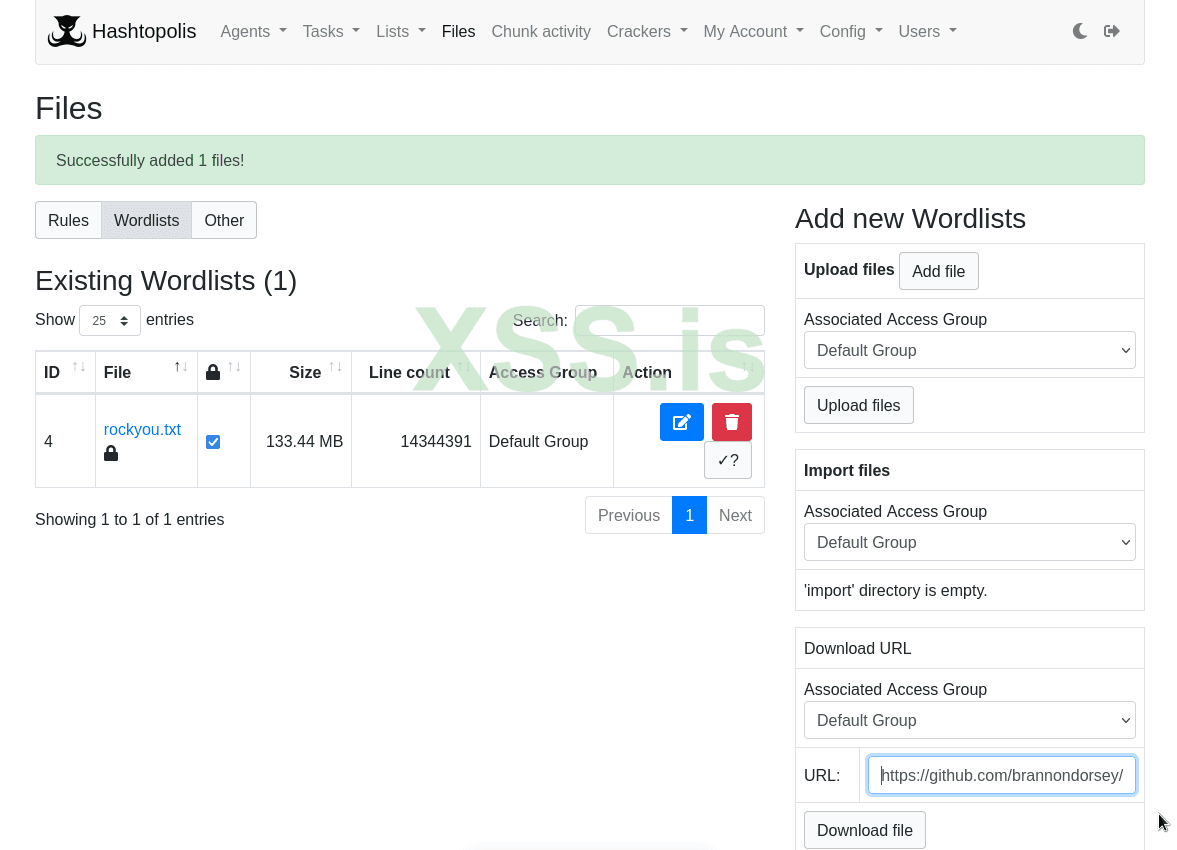Click the '✓?' check button for rockyou.txt
Image resolution: width=1177 pixels, height=850 pixels.
[728, 460]
